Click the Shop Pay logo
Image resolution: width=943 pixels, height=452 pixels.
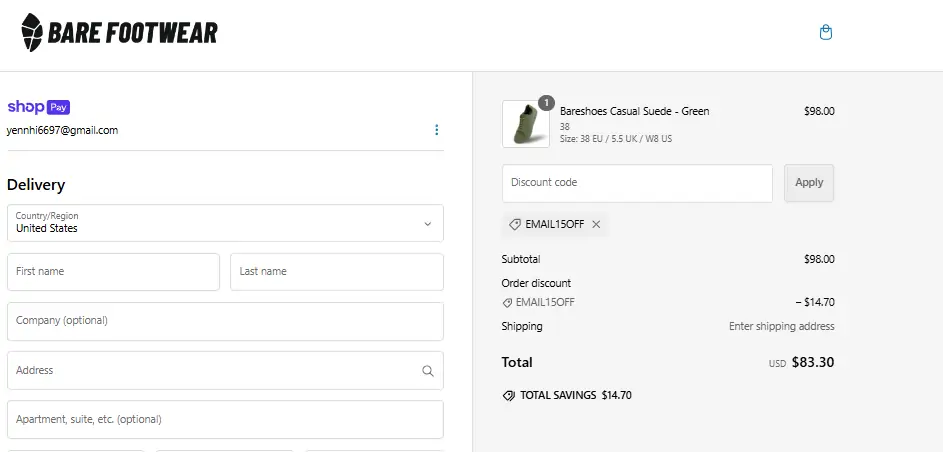[38, 107]
